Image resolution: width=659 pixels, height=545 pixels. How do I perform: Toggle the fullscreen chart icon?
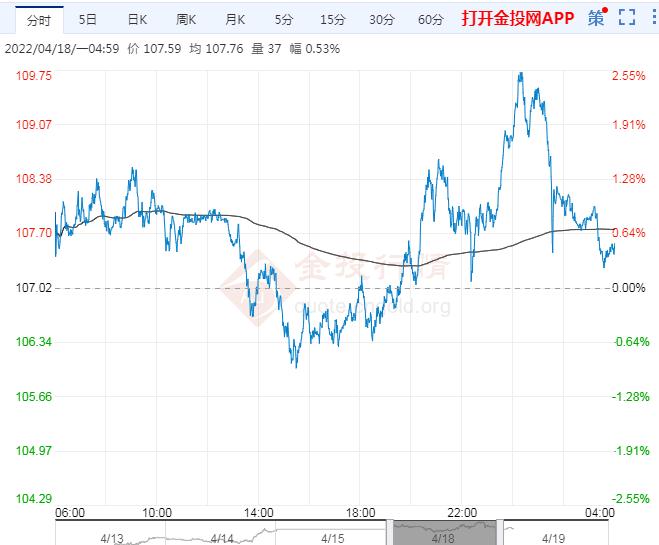pyautogui.click(x=627, y=17)
